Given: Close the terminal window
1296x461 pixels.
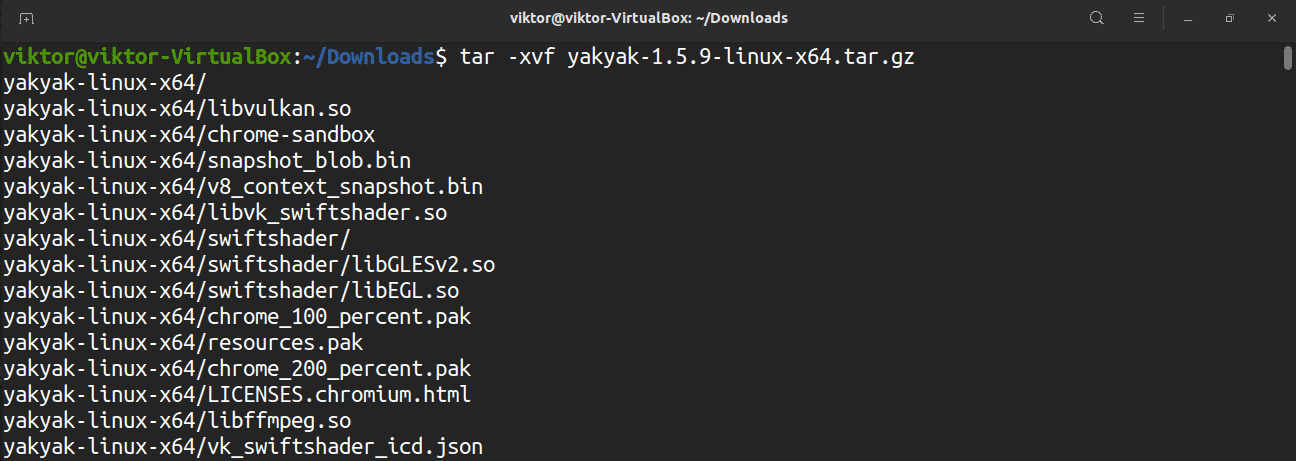Looking at the screenshot, I should pos(1272,18).
